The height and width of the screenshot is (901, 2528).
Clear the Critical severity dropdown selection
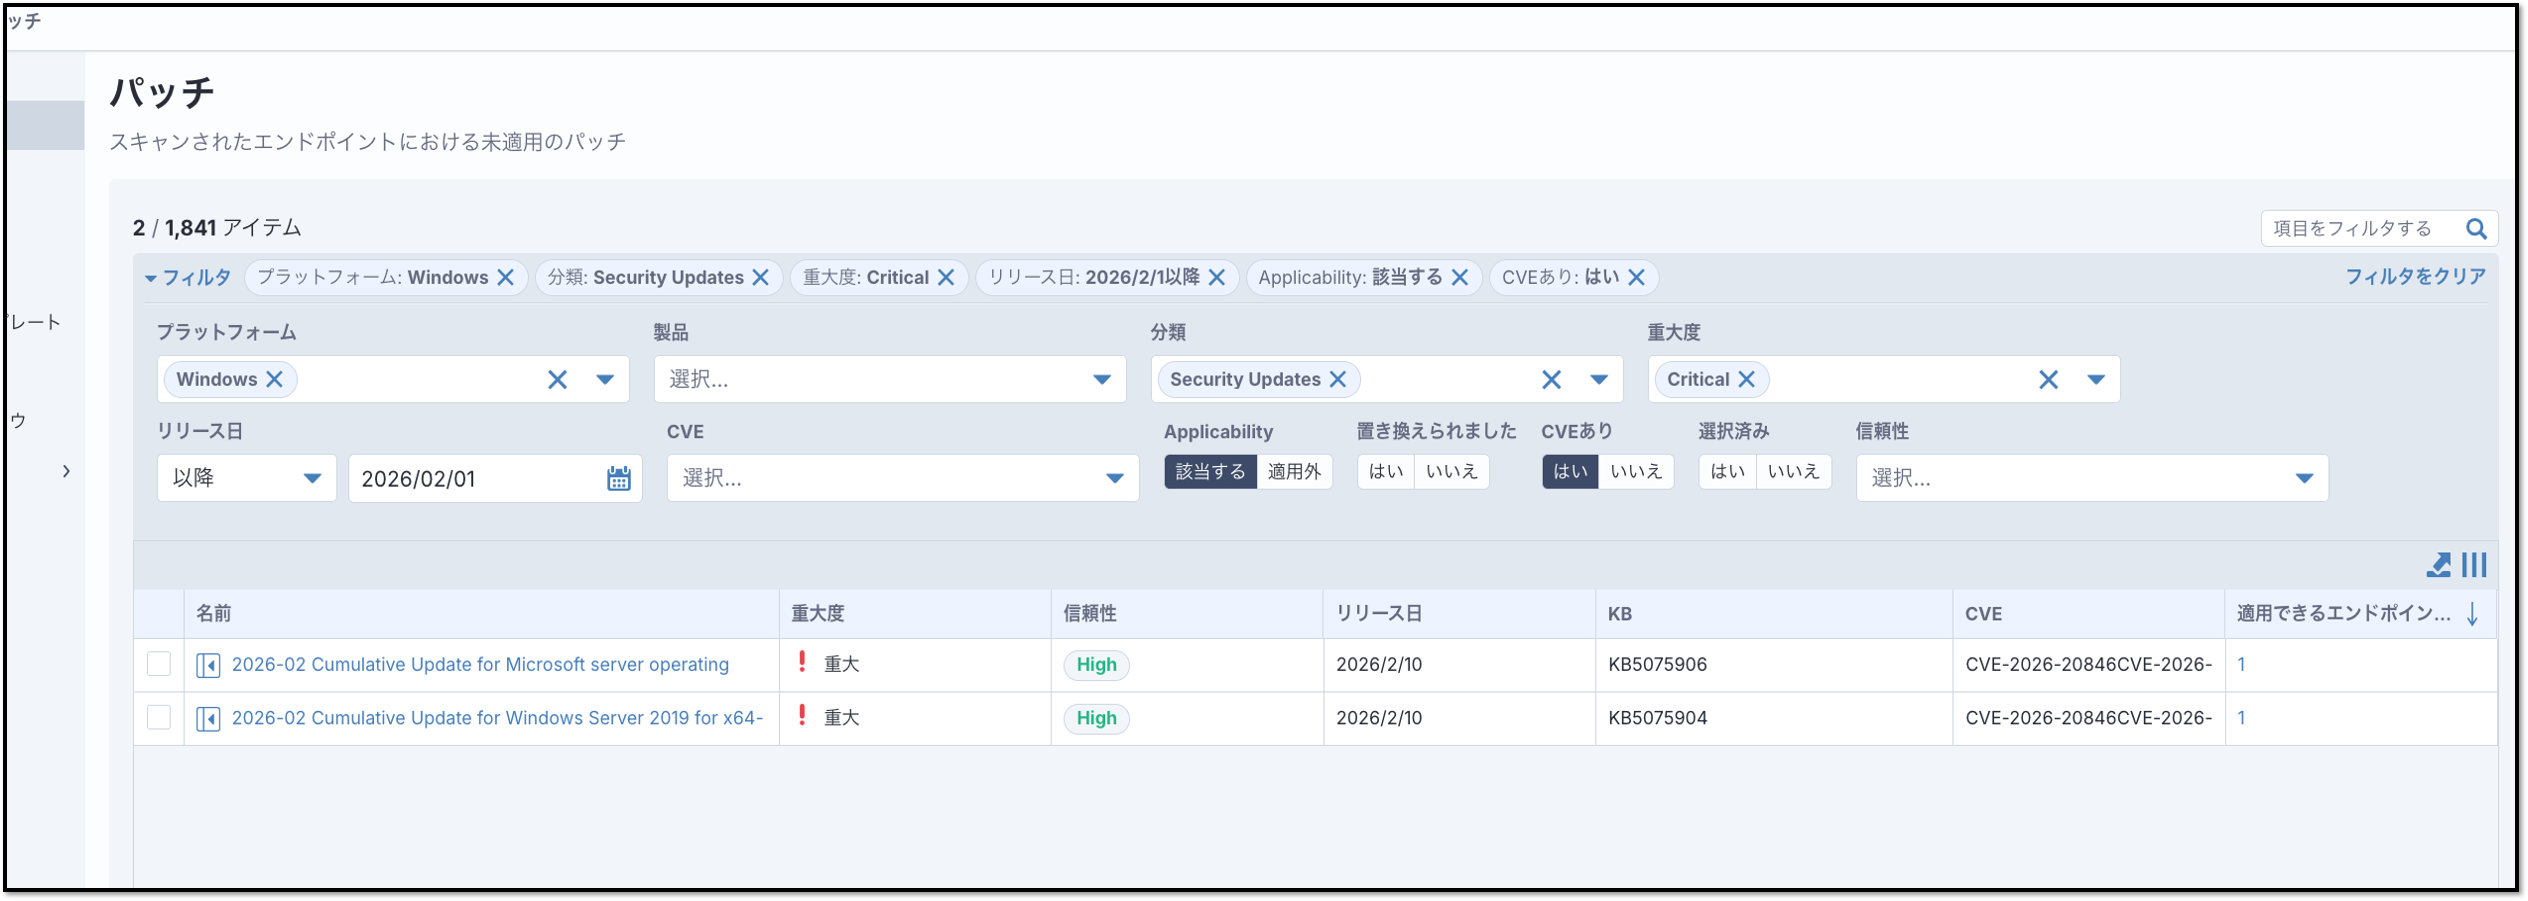(x=2048, y=380)
